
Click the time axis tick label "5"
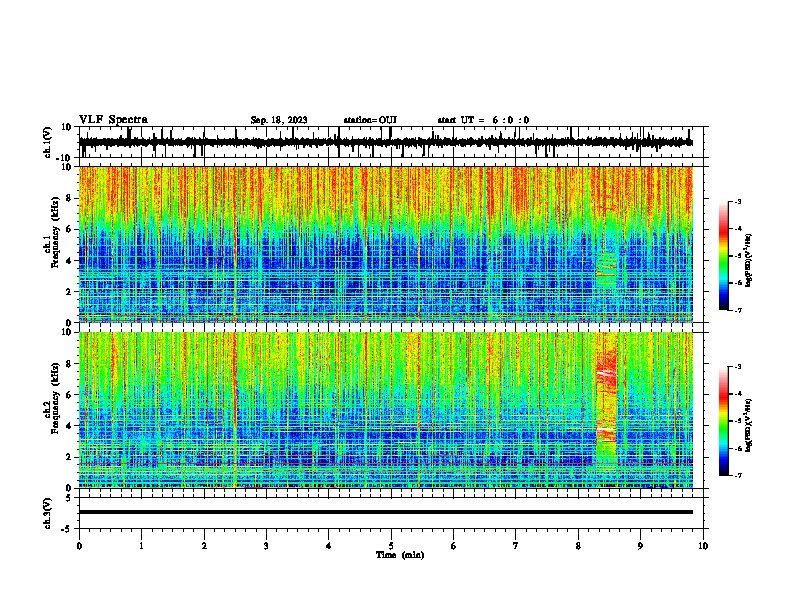tap(391, 546)
